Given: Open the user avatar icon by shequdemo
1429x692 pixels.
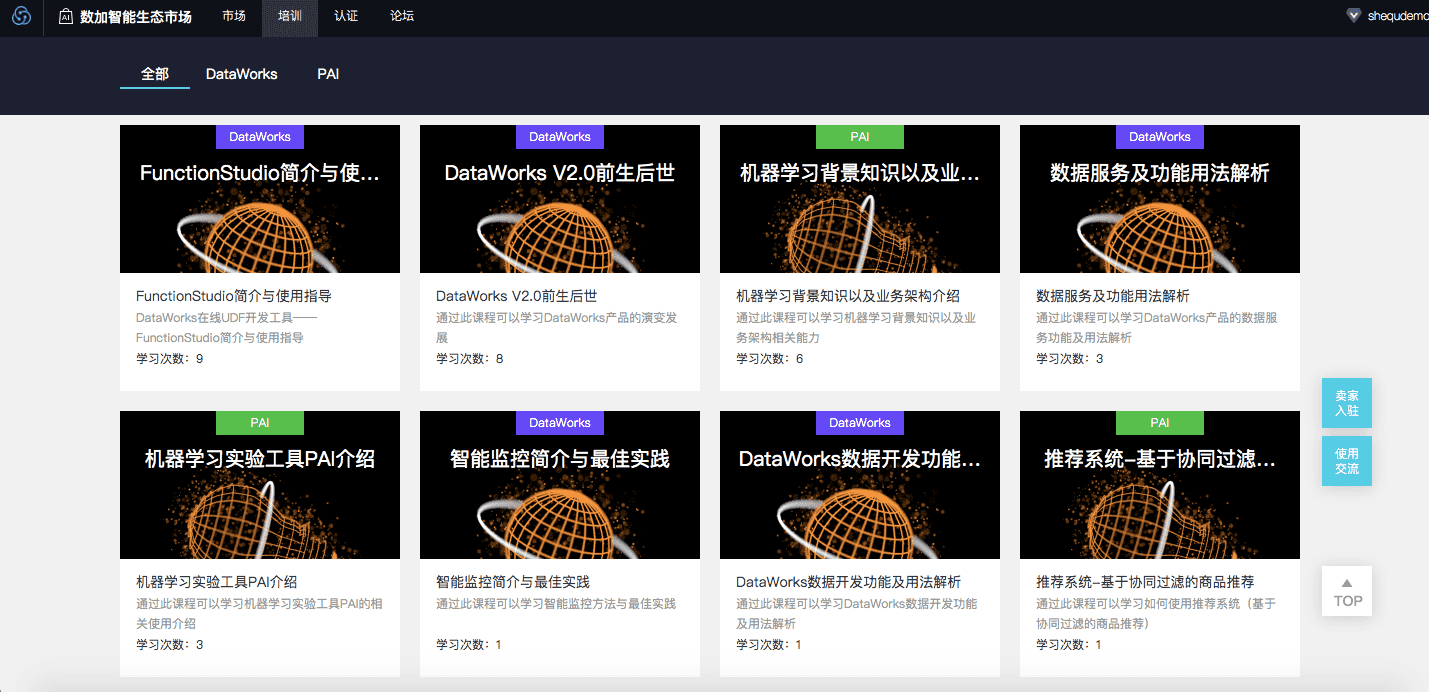Looking at the screenshot, I should click(1354, 16).
